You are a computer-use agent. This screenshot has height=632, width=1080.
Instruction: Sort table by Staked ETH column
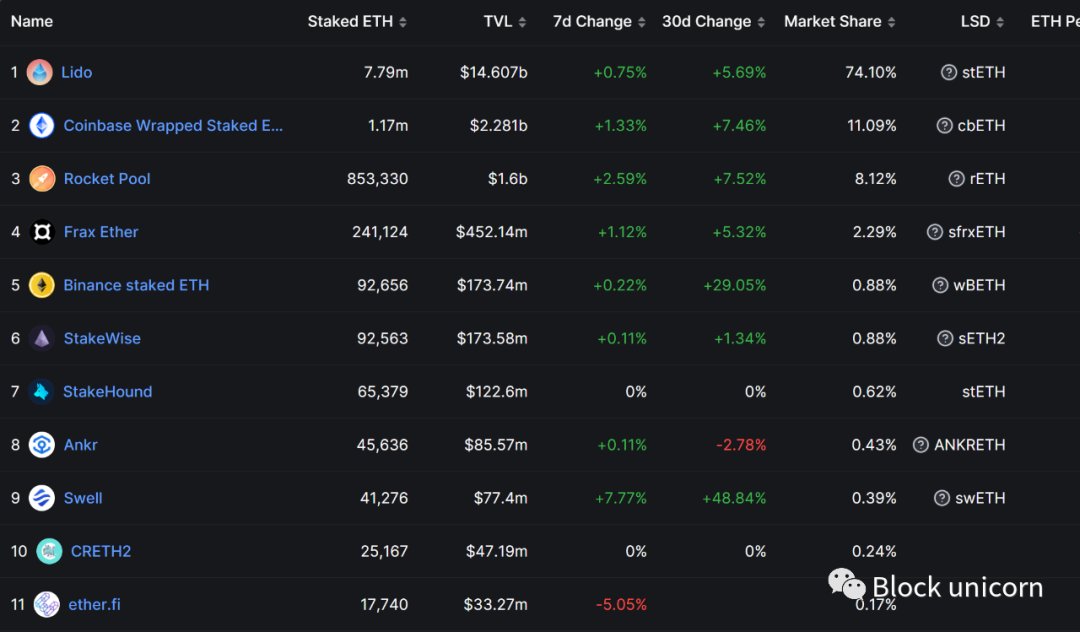pyautogui.click(x=357, y=21)
